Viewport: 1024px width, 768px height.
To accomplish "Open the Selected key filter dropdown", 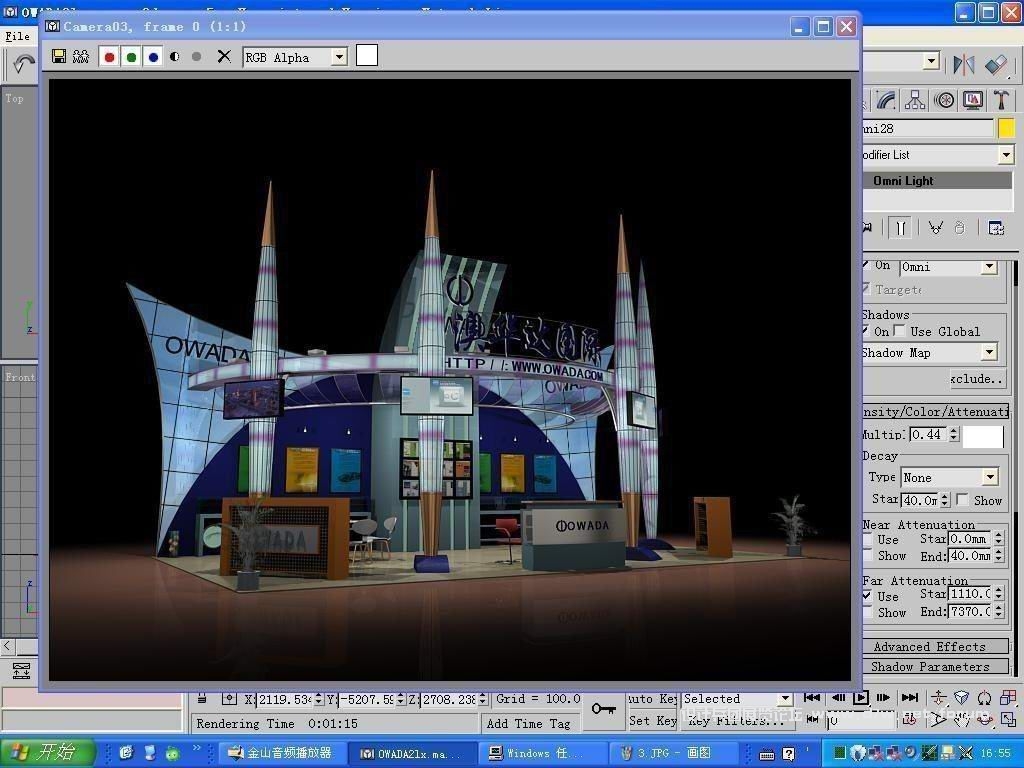I will click(786, 699).
